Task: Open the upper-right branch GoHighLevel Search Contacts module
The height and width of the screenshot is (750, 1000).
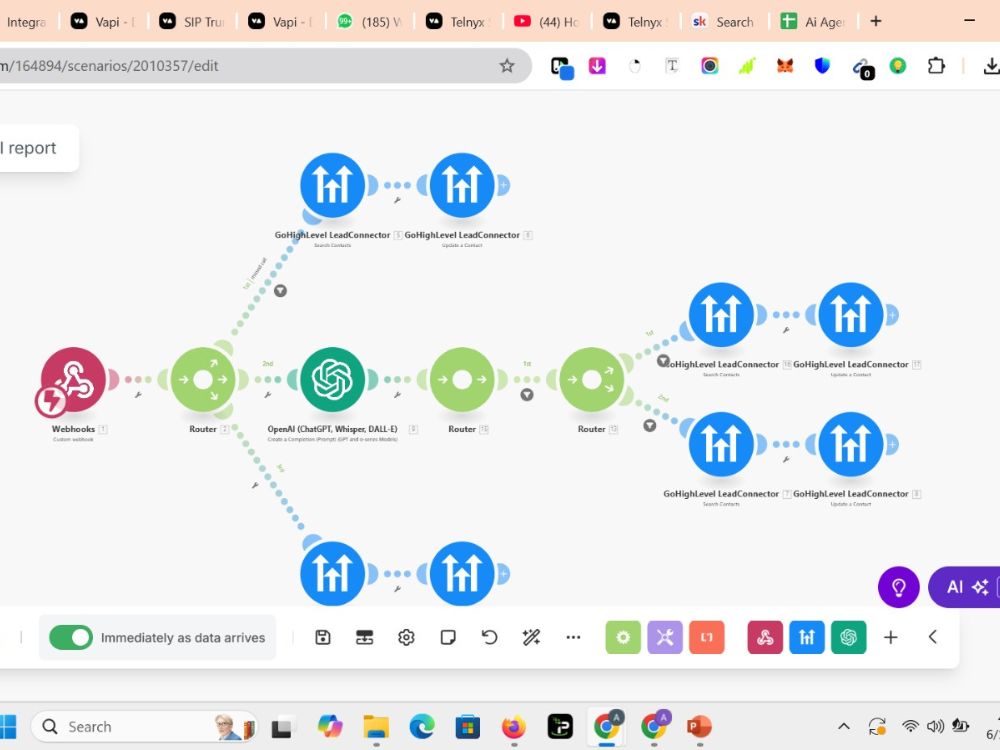Action: 721,314
